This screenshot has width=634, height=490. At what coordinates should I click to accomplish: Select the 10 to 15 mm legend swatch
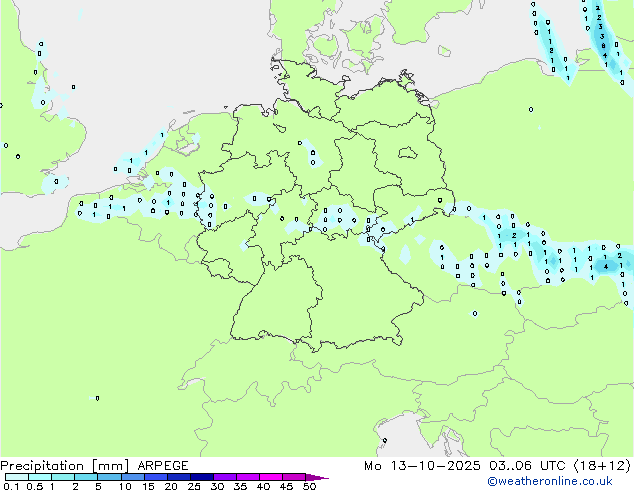pyautogui.click(x=133, y=477)
